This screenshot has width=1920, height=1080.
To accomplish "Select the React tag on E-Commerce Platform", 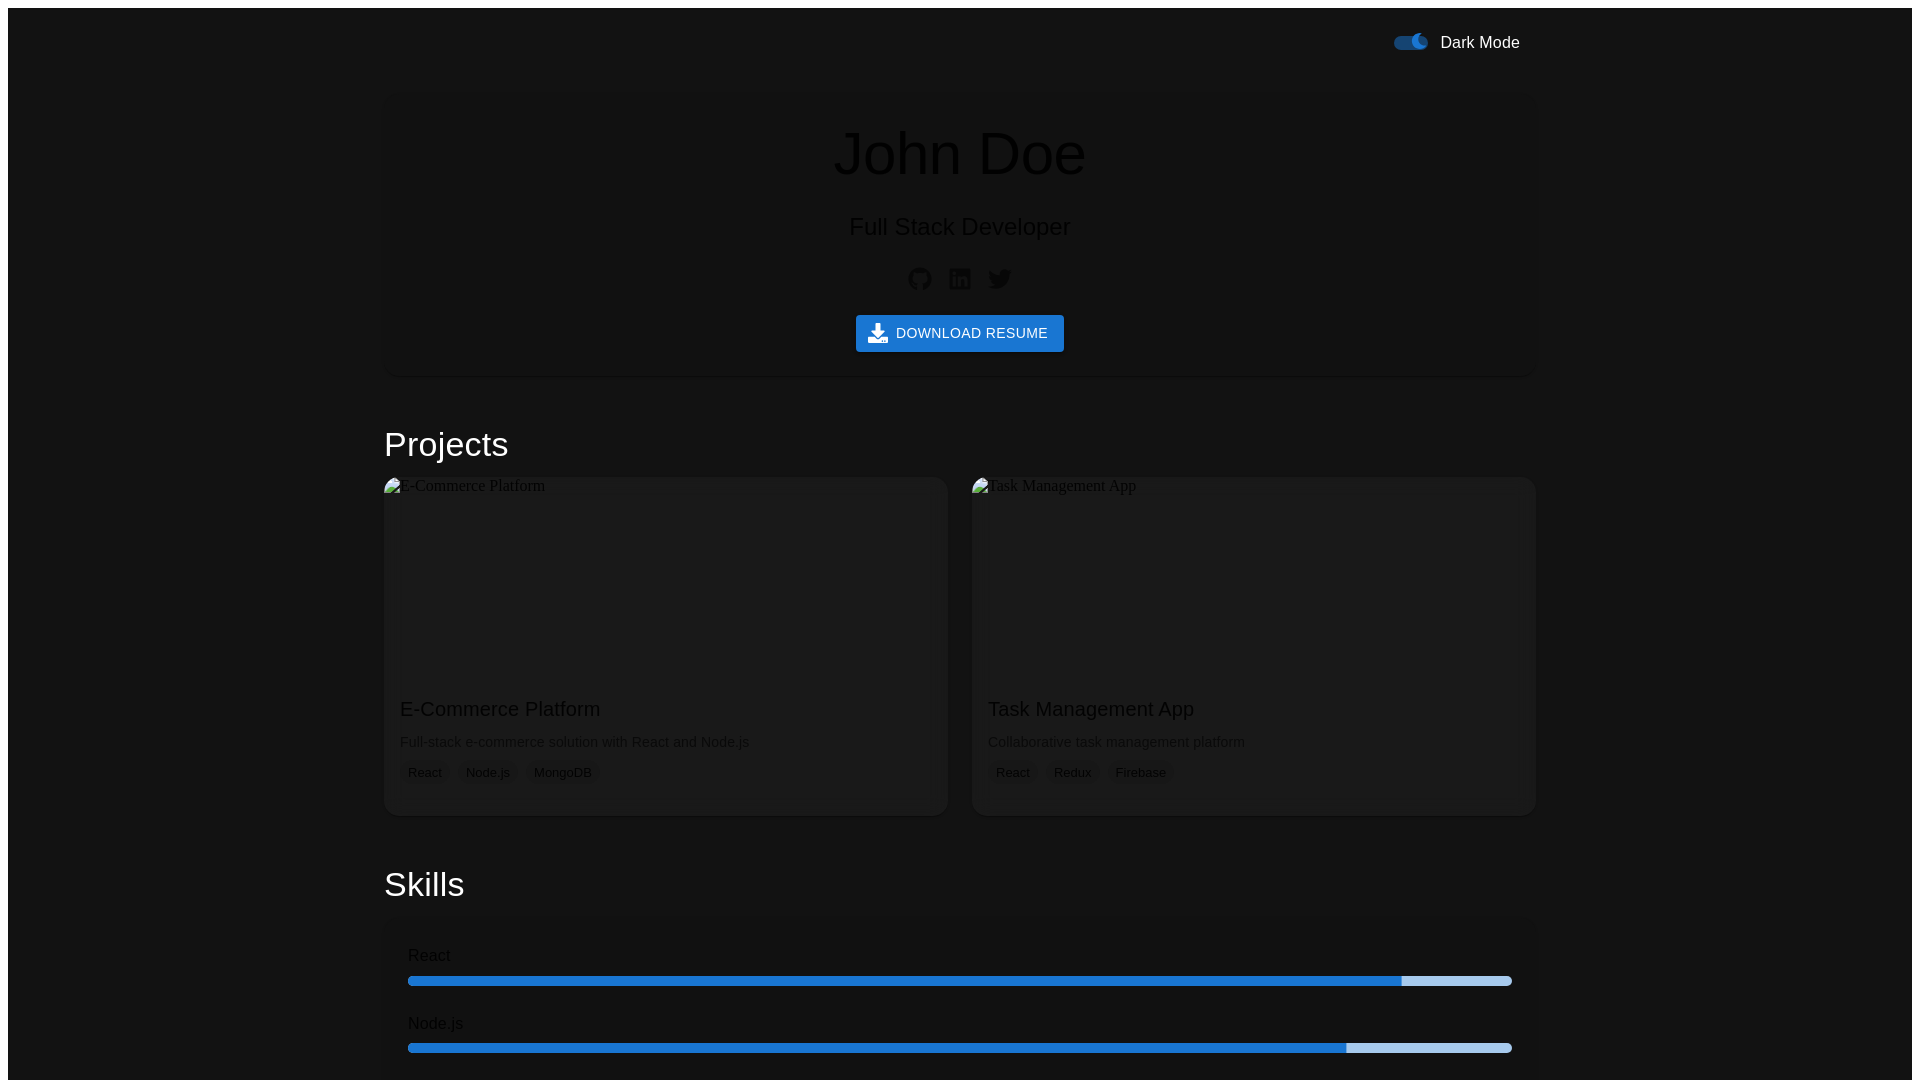I will coord(424,772).
